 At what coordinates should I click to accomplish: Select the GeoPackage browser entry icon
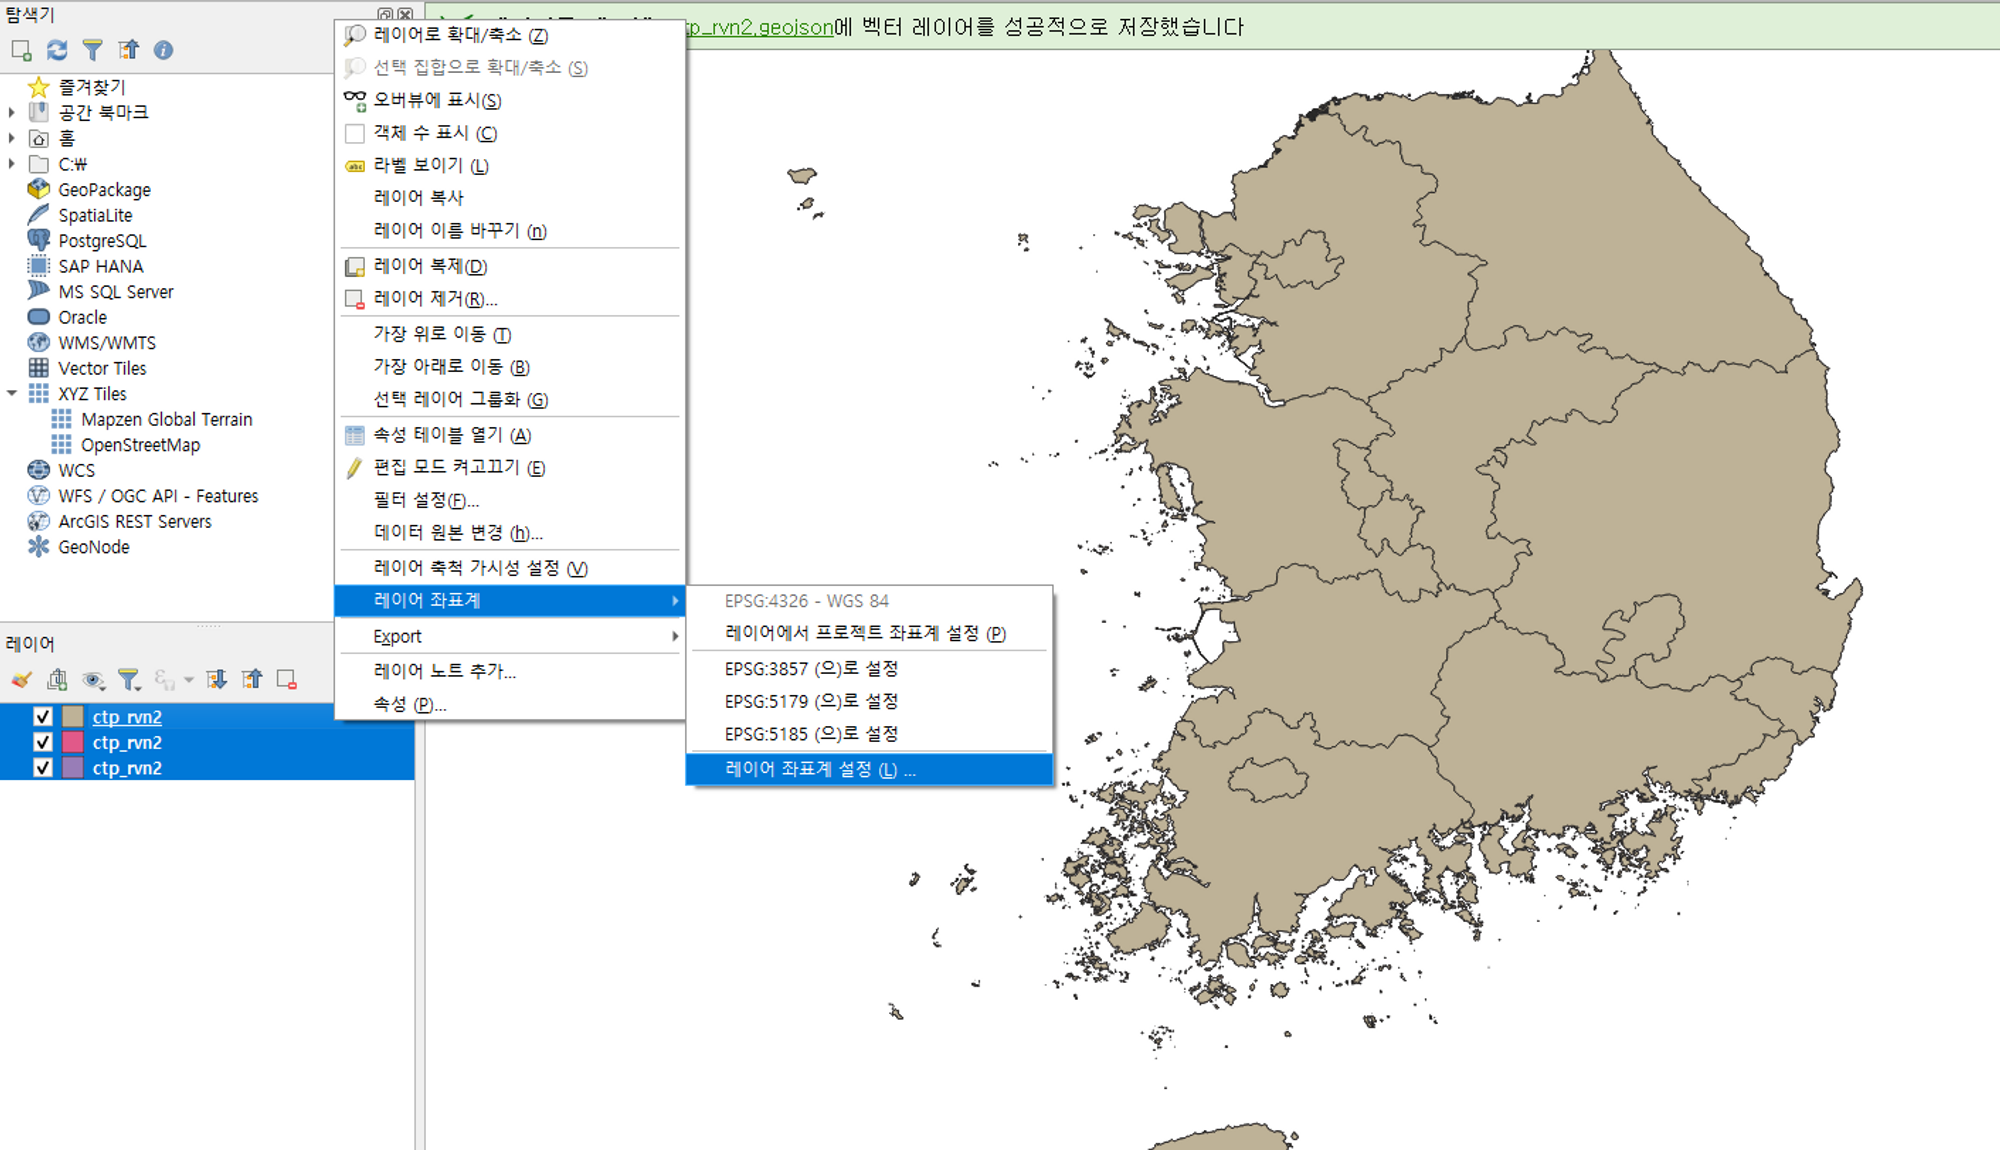[x=39, y=189]
